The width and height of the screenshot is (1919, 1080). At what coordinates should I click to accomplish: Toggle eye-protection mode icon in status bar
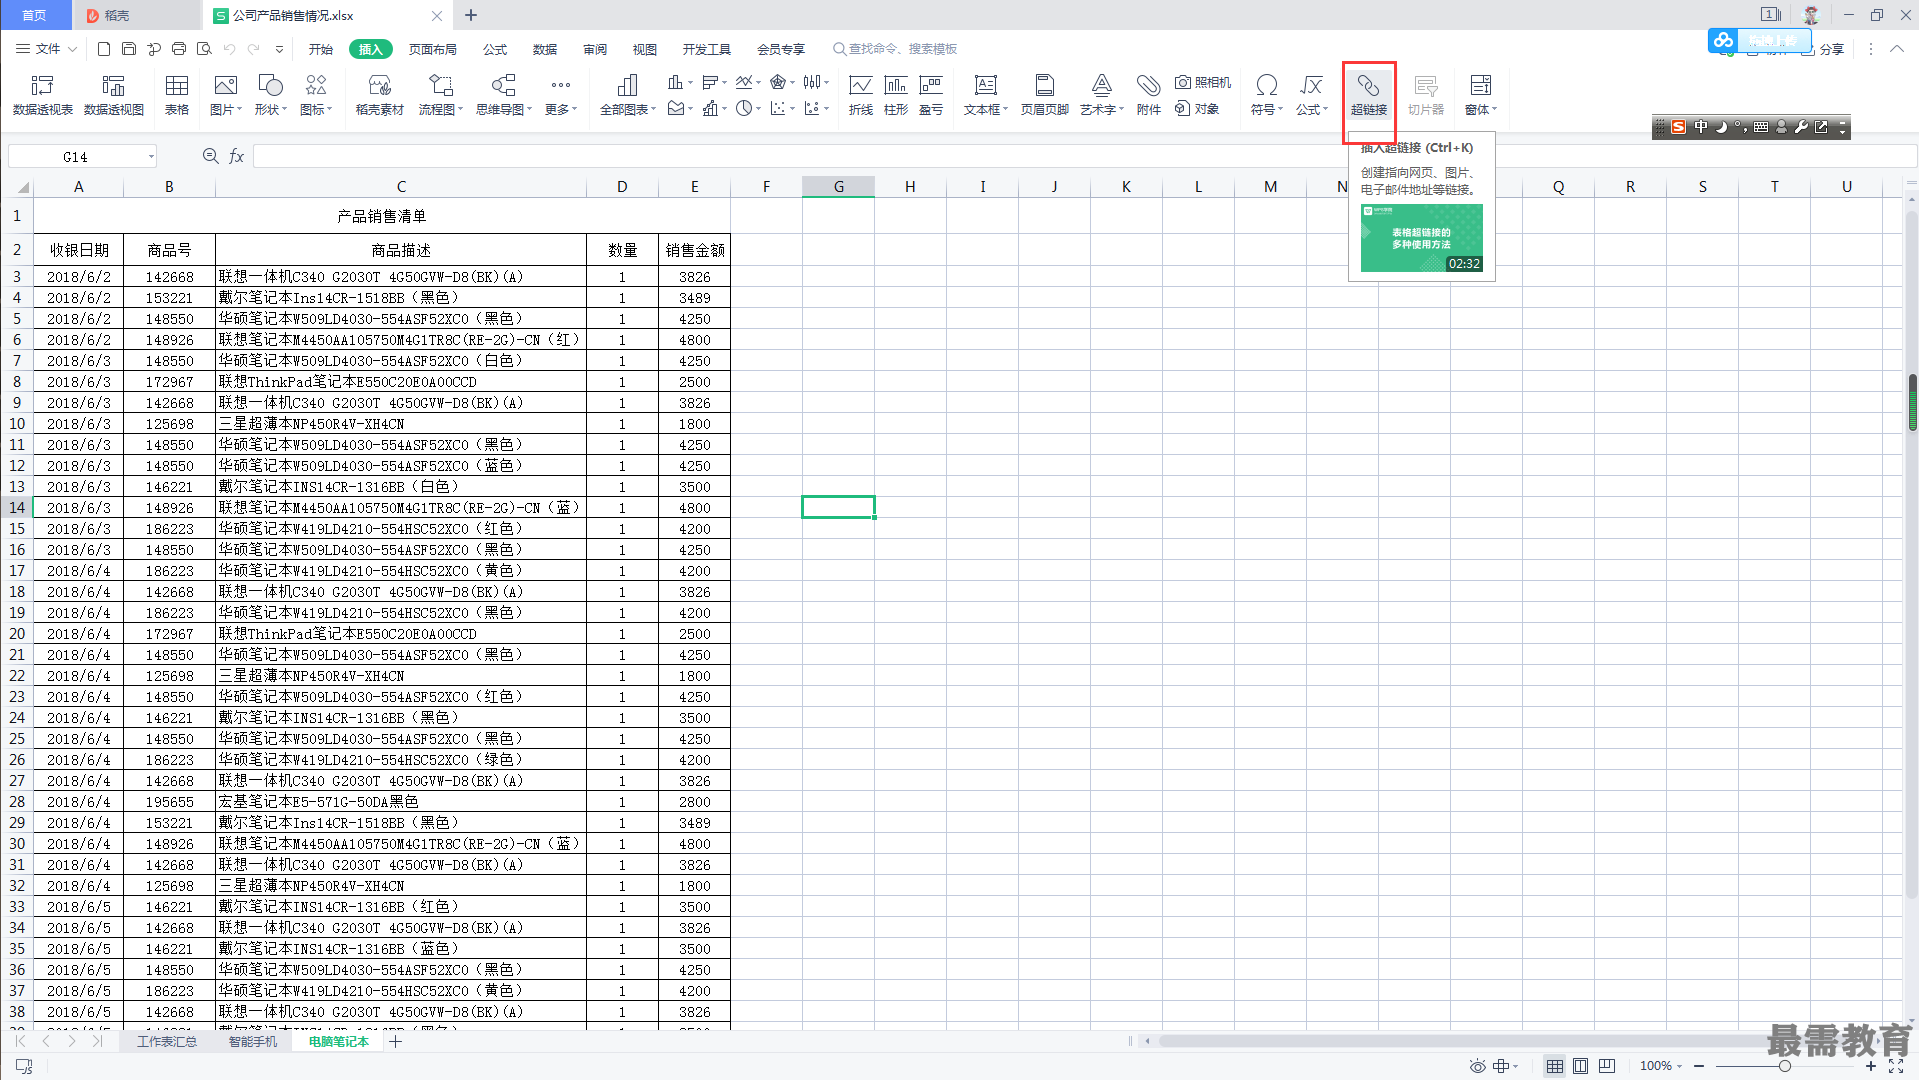point(1477,1066)
